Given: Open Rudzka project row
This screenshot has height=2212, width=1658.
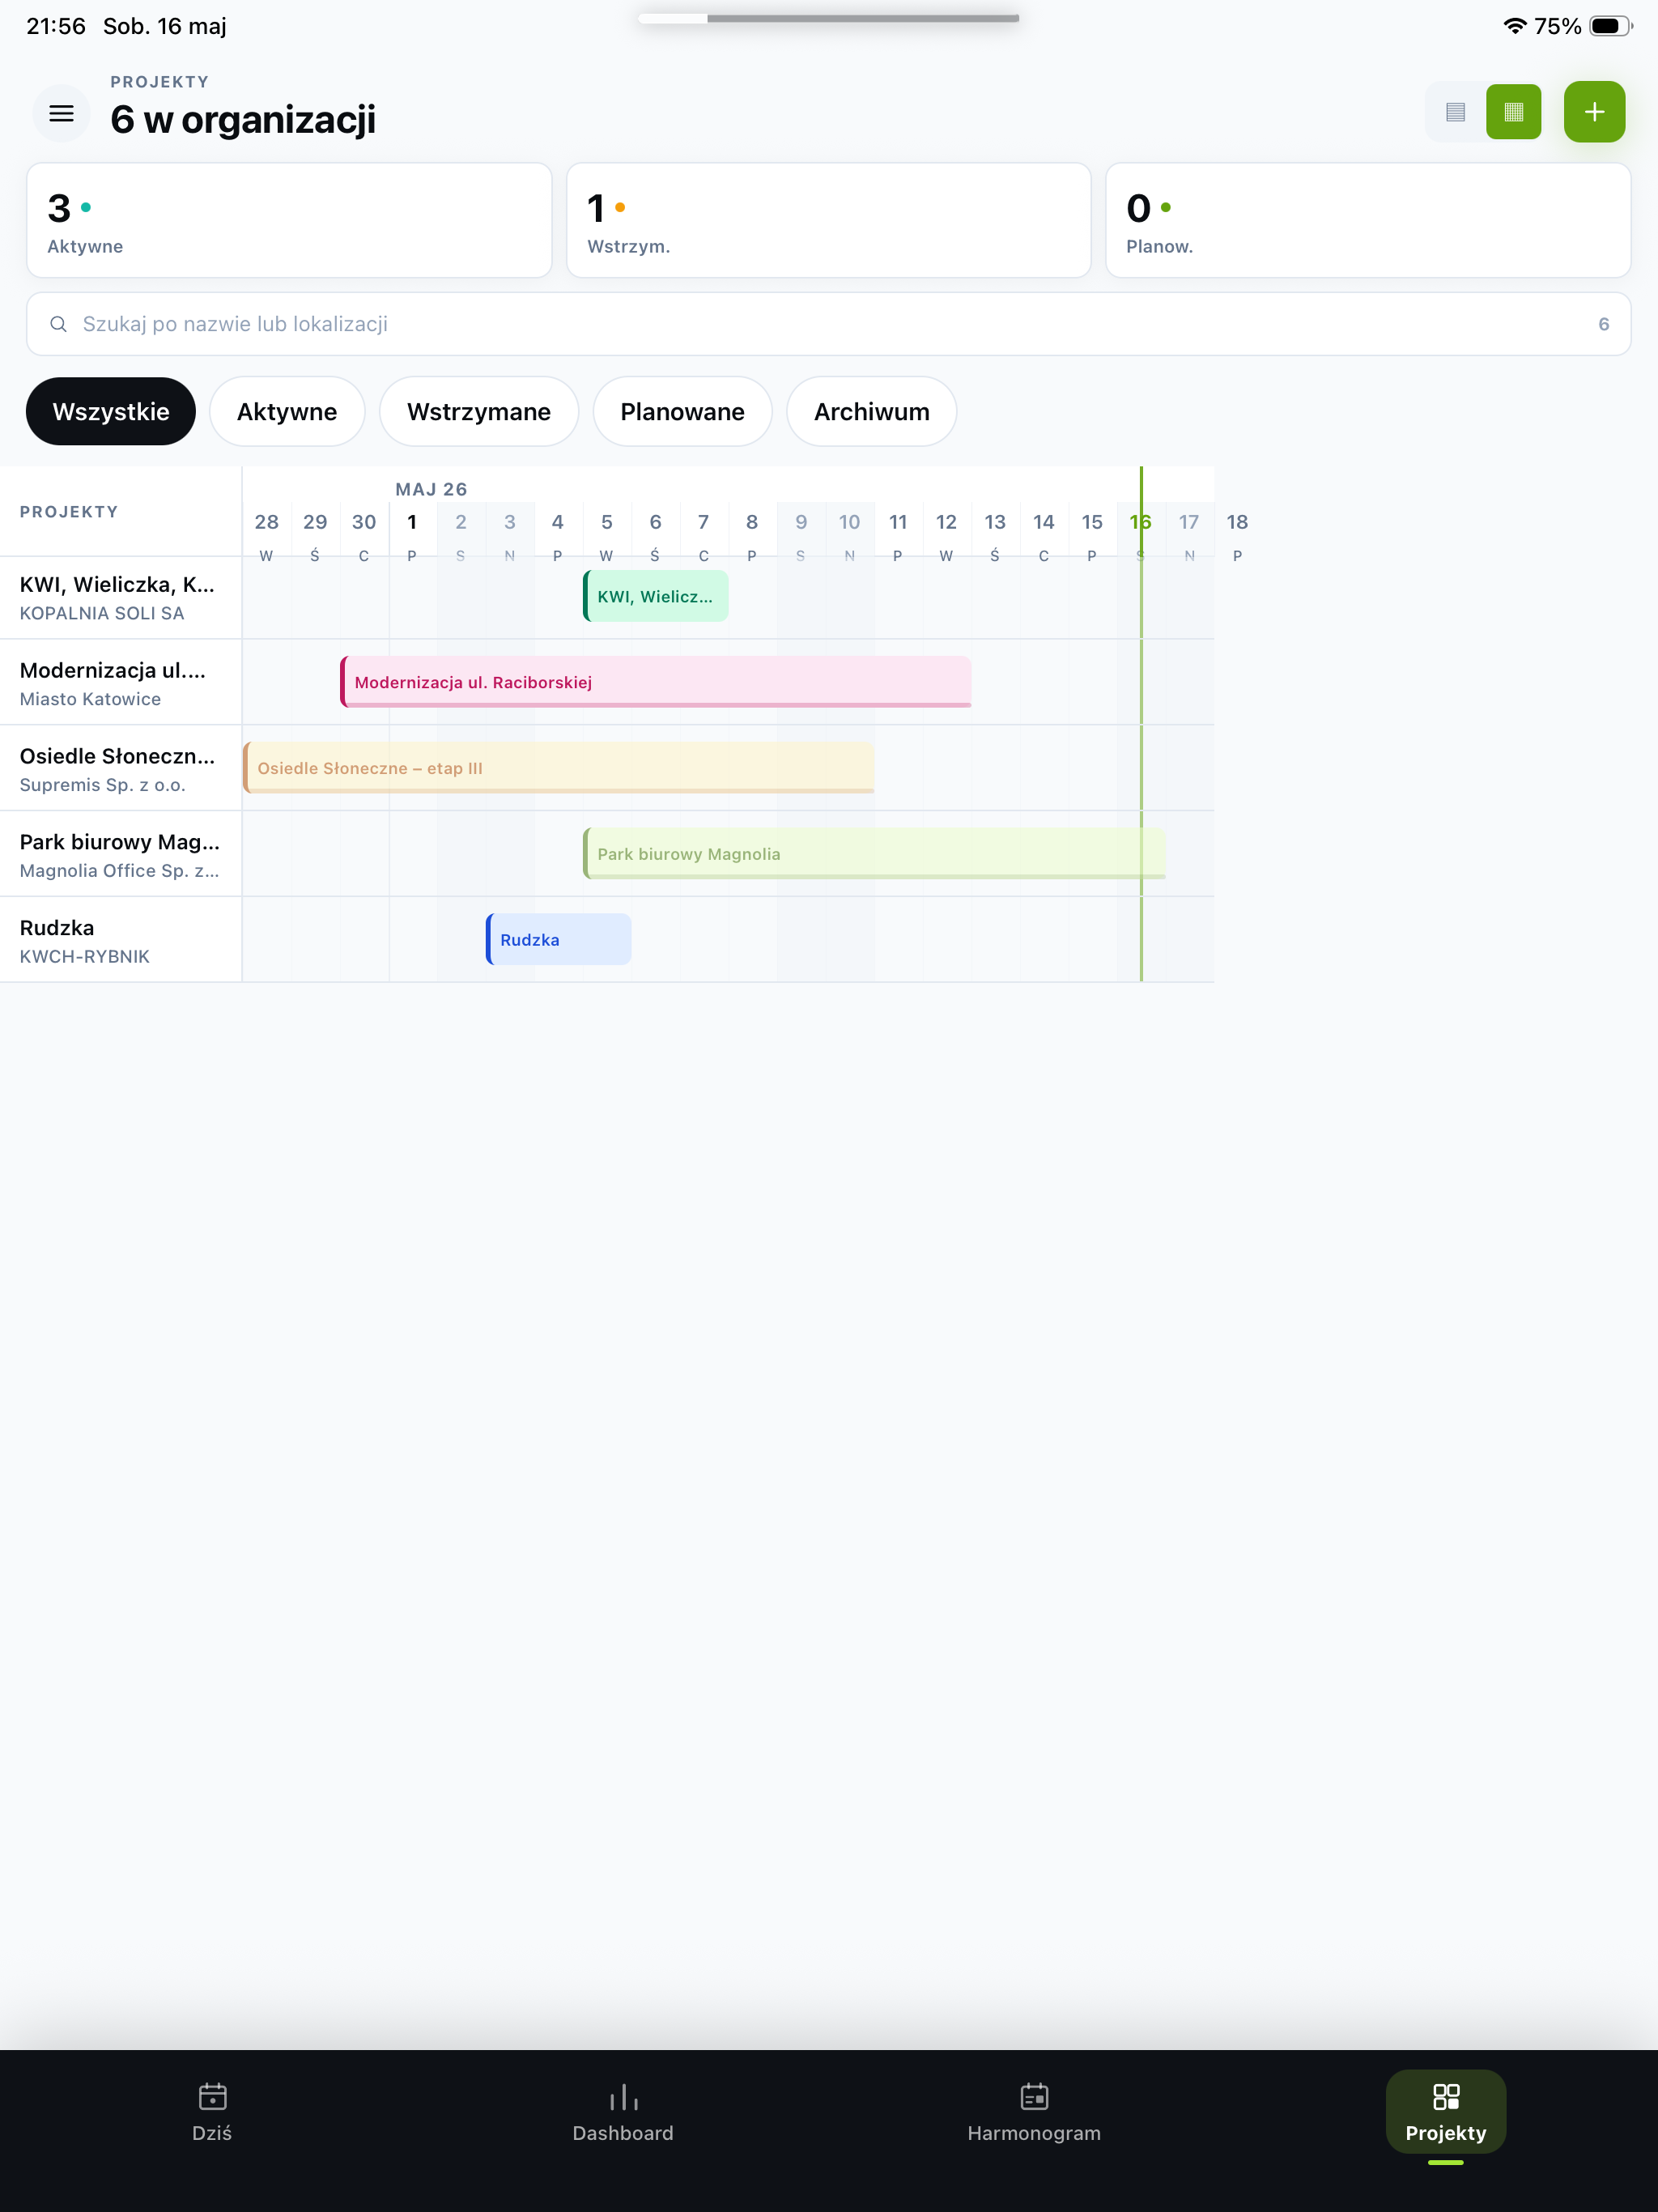Looking at the screenshot, I should 120,941.
